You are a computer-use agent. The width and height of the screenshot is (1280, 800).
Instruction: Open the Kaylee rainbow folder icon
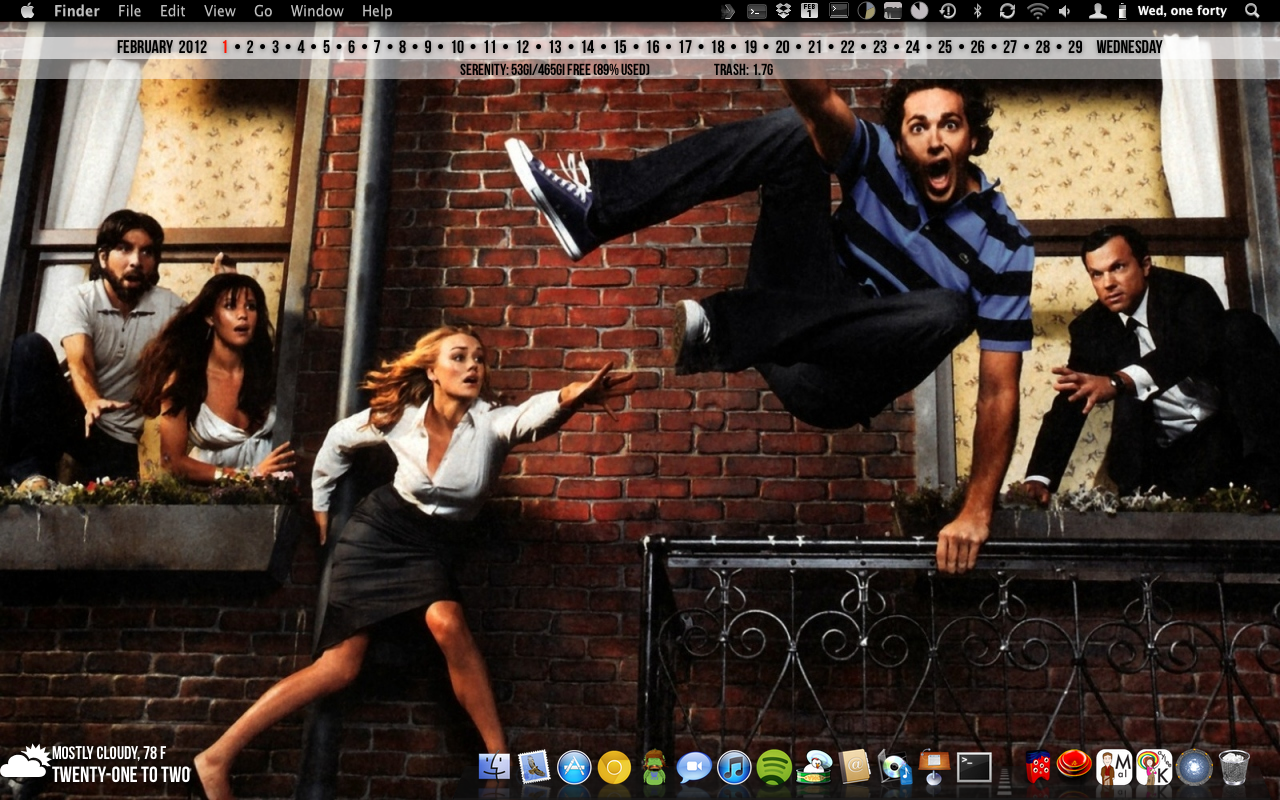pos(1154,767)
